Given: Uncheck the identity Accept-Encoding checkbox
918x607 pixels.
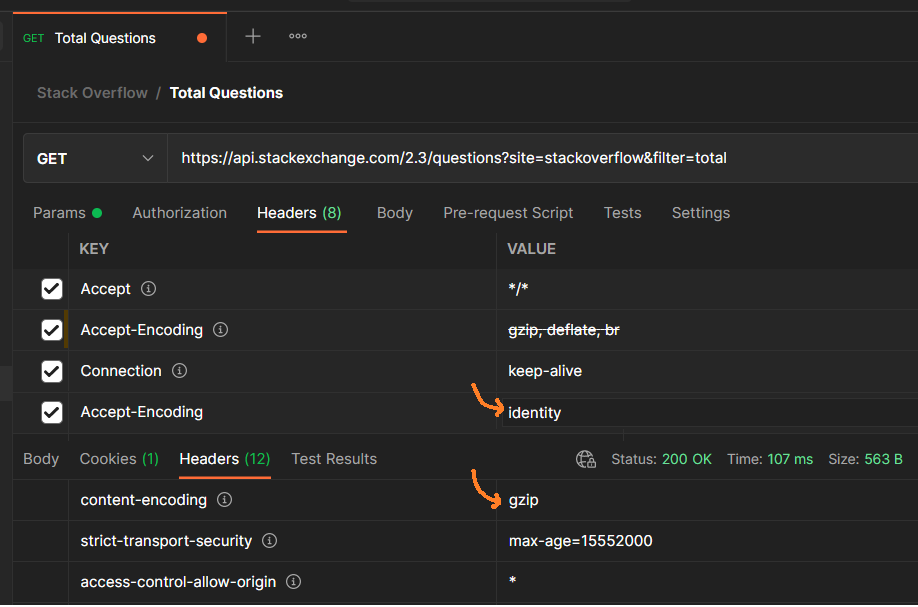Looking at the screenshot, I should tap(52, 411).
